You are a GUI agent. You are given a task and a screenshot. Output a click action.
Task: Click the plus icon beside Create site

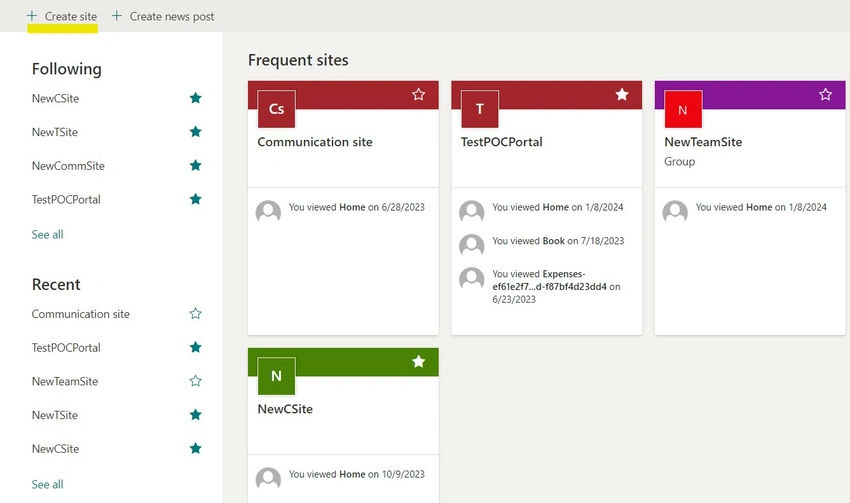32,16
